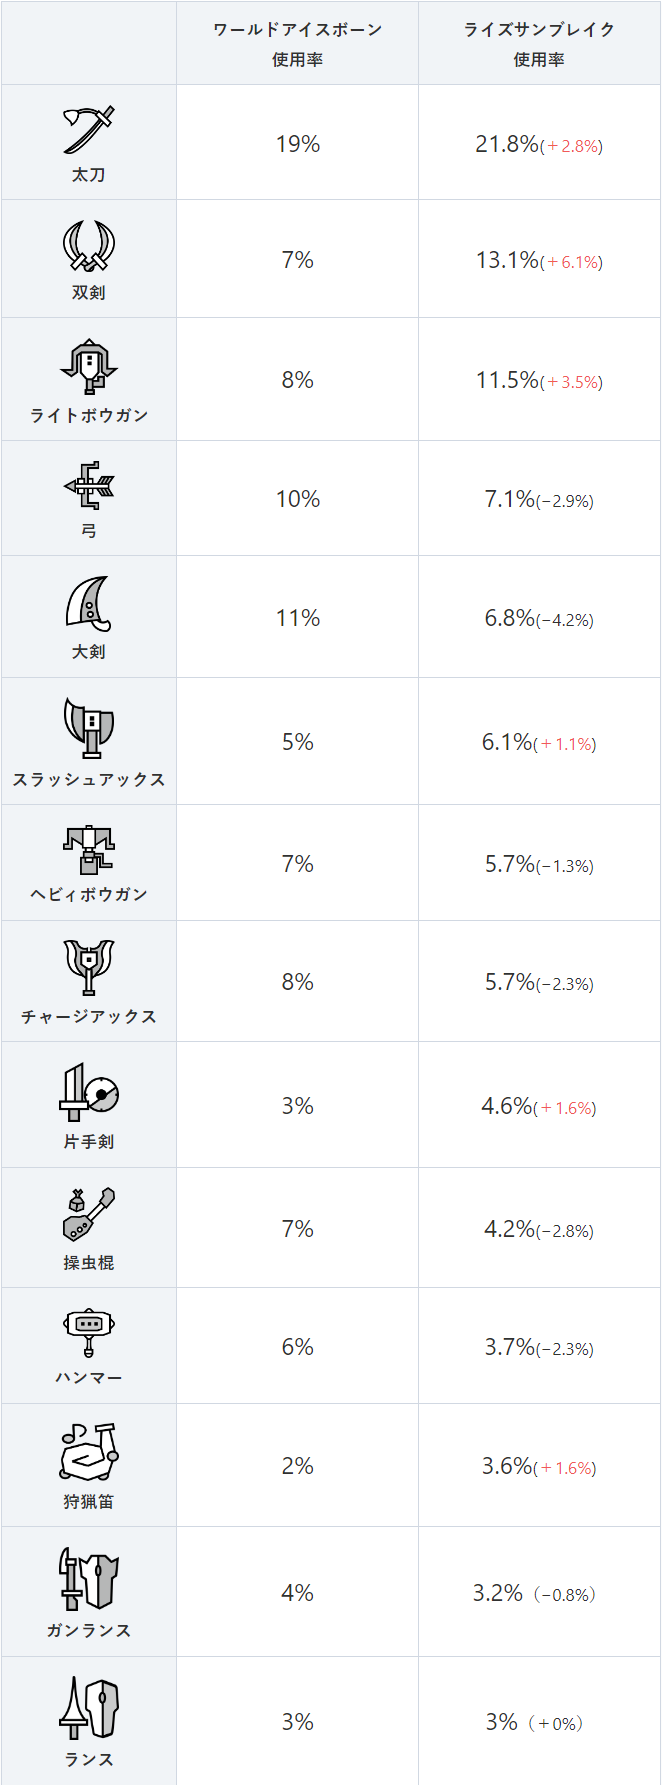The image size is (664, 1785).
Task: Select the Insect Glaive (操虫棍) icon
Action: [x=89, y=1214]
